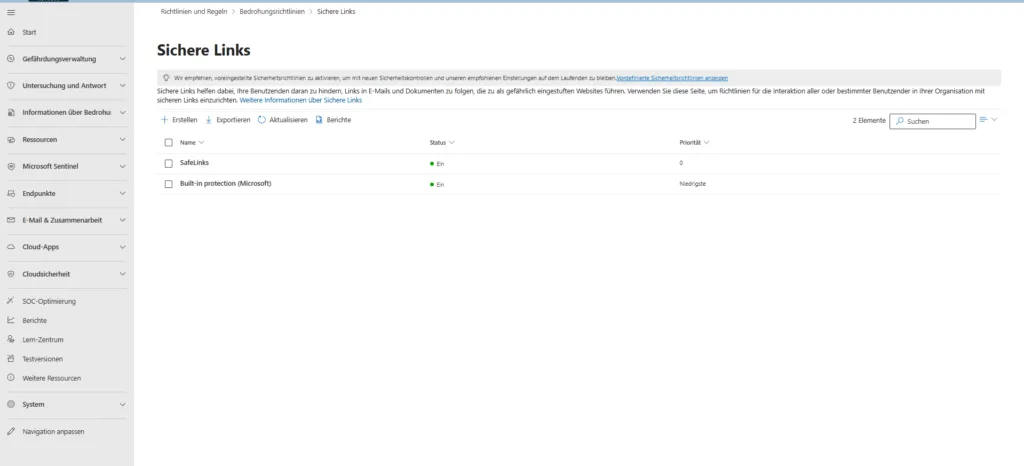Expand the Cloud-Apps chevron
The image size is (1024, 466).
coord(123,247)
